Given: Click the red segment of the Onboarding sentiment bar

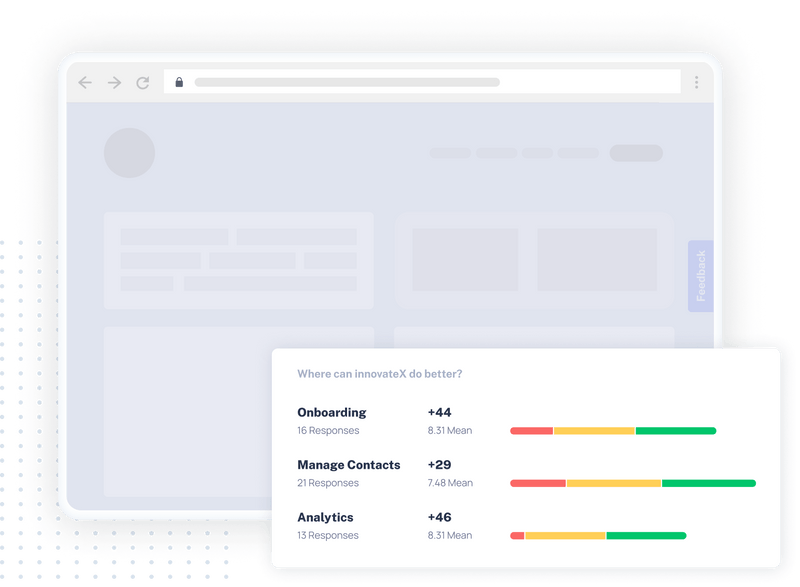Looking at the screenshot, I should point(530,428).
